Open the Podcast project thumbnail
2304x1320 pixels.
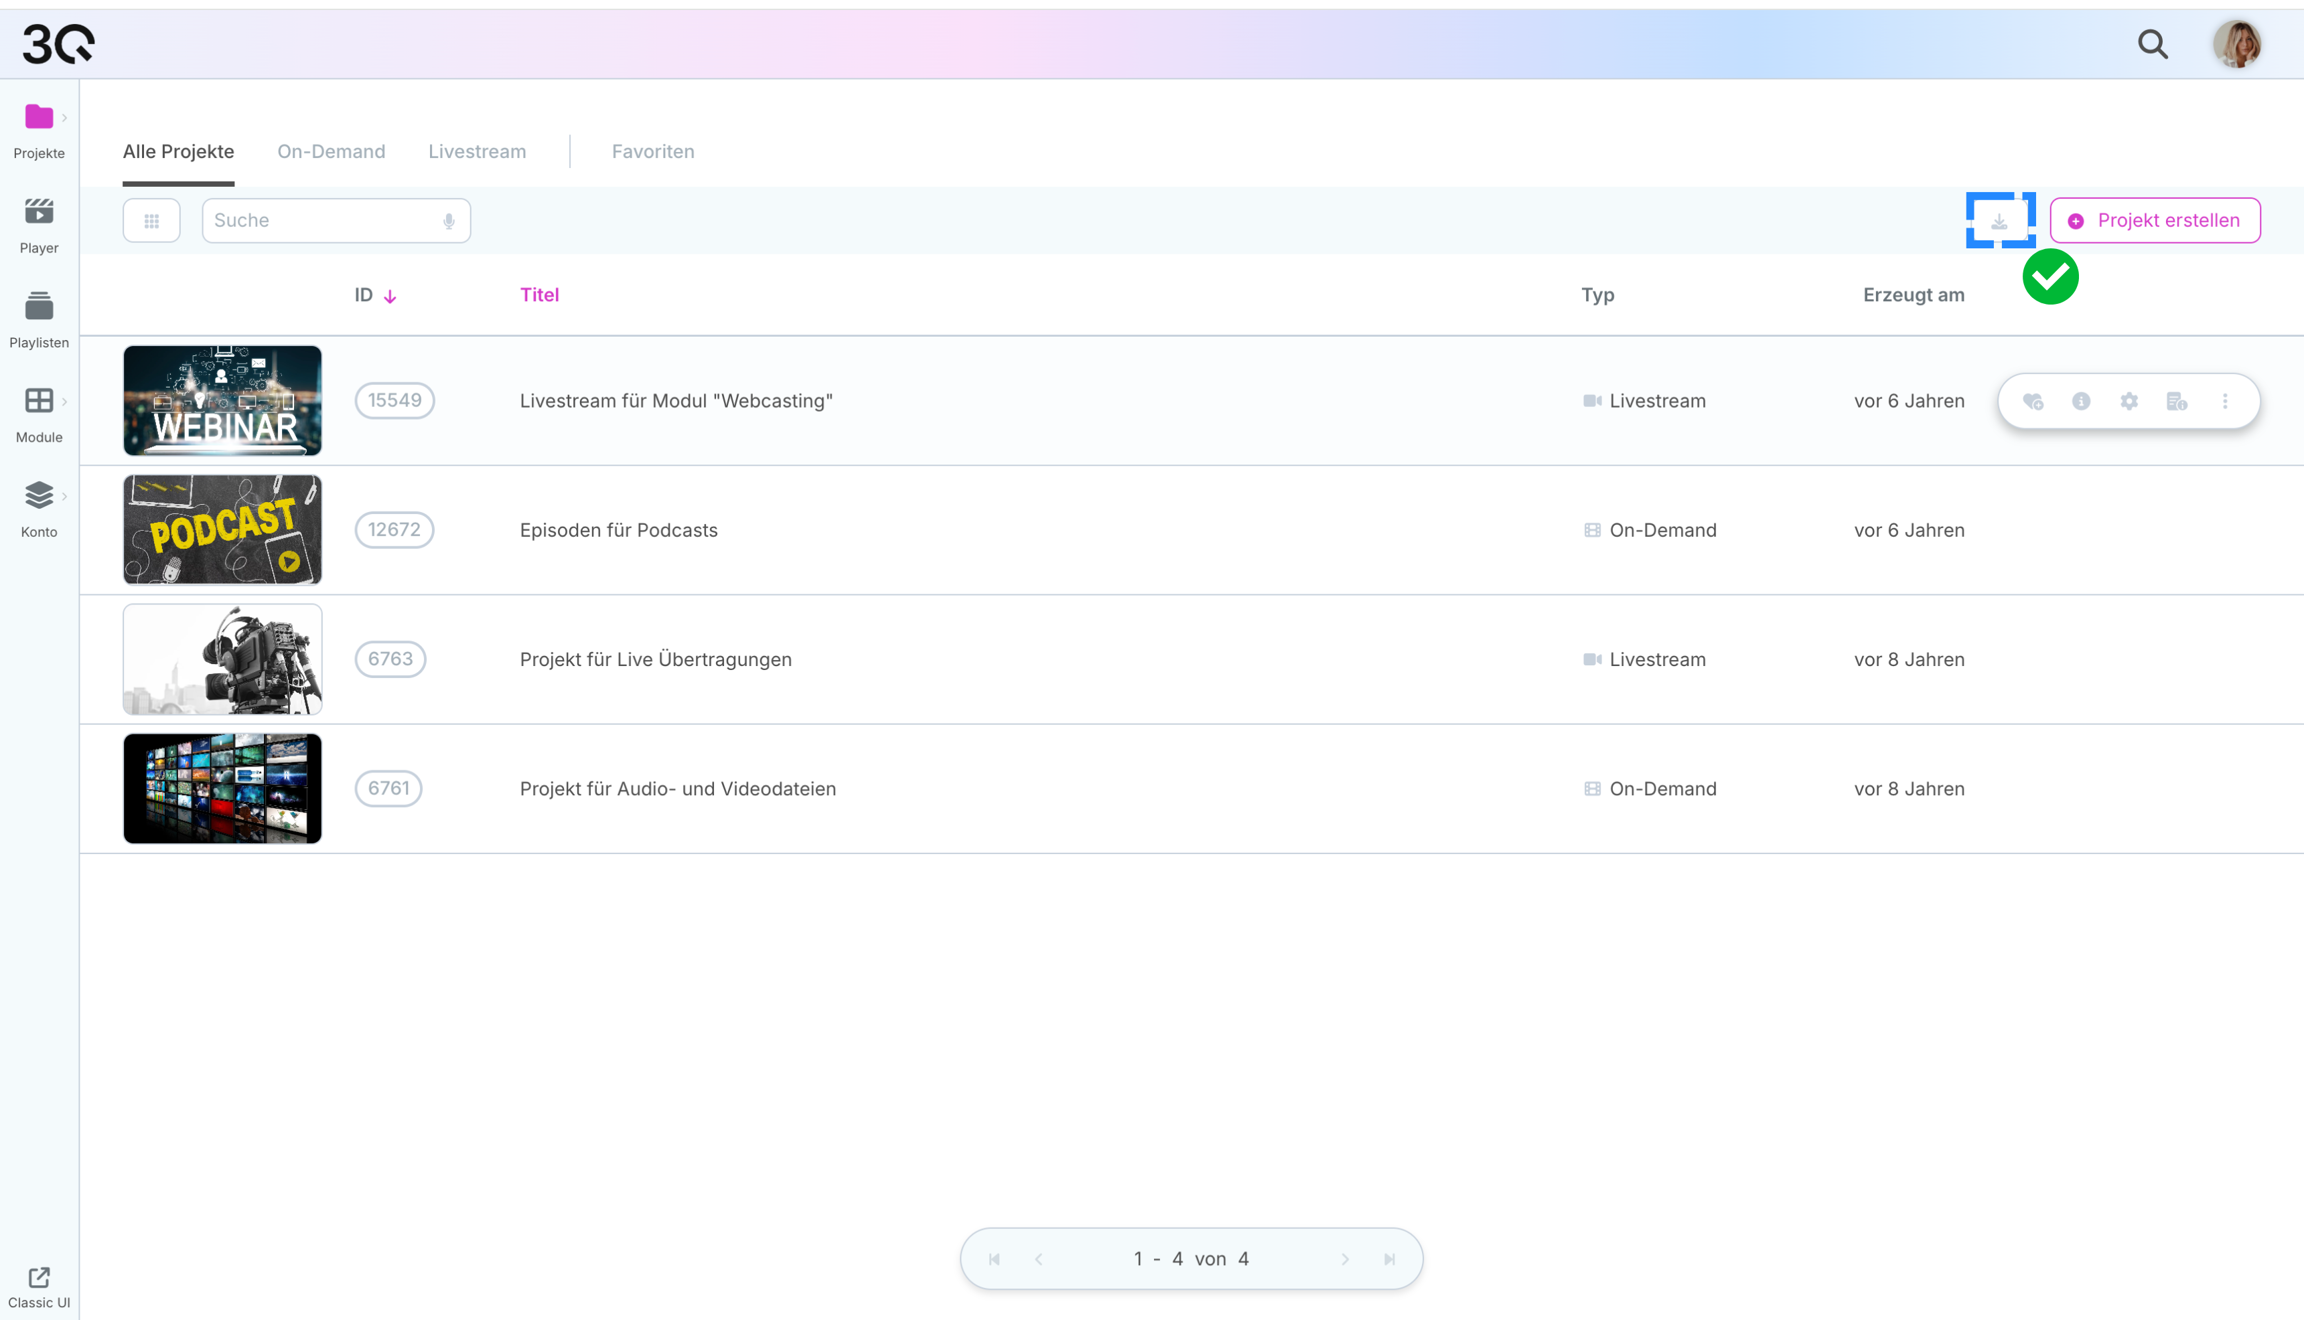point(222,530)
